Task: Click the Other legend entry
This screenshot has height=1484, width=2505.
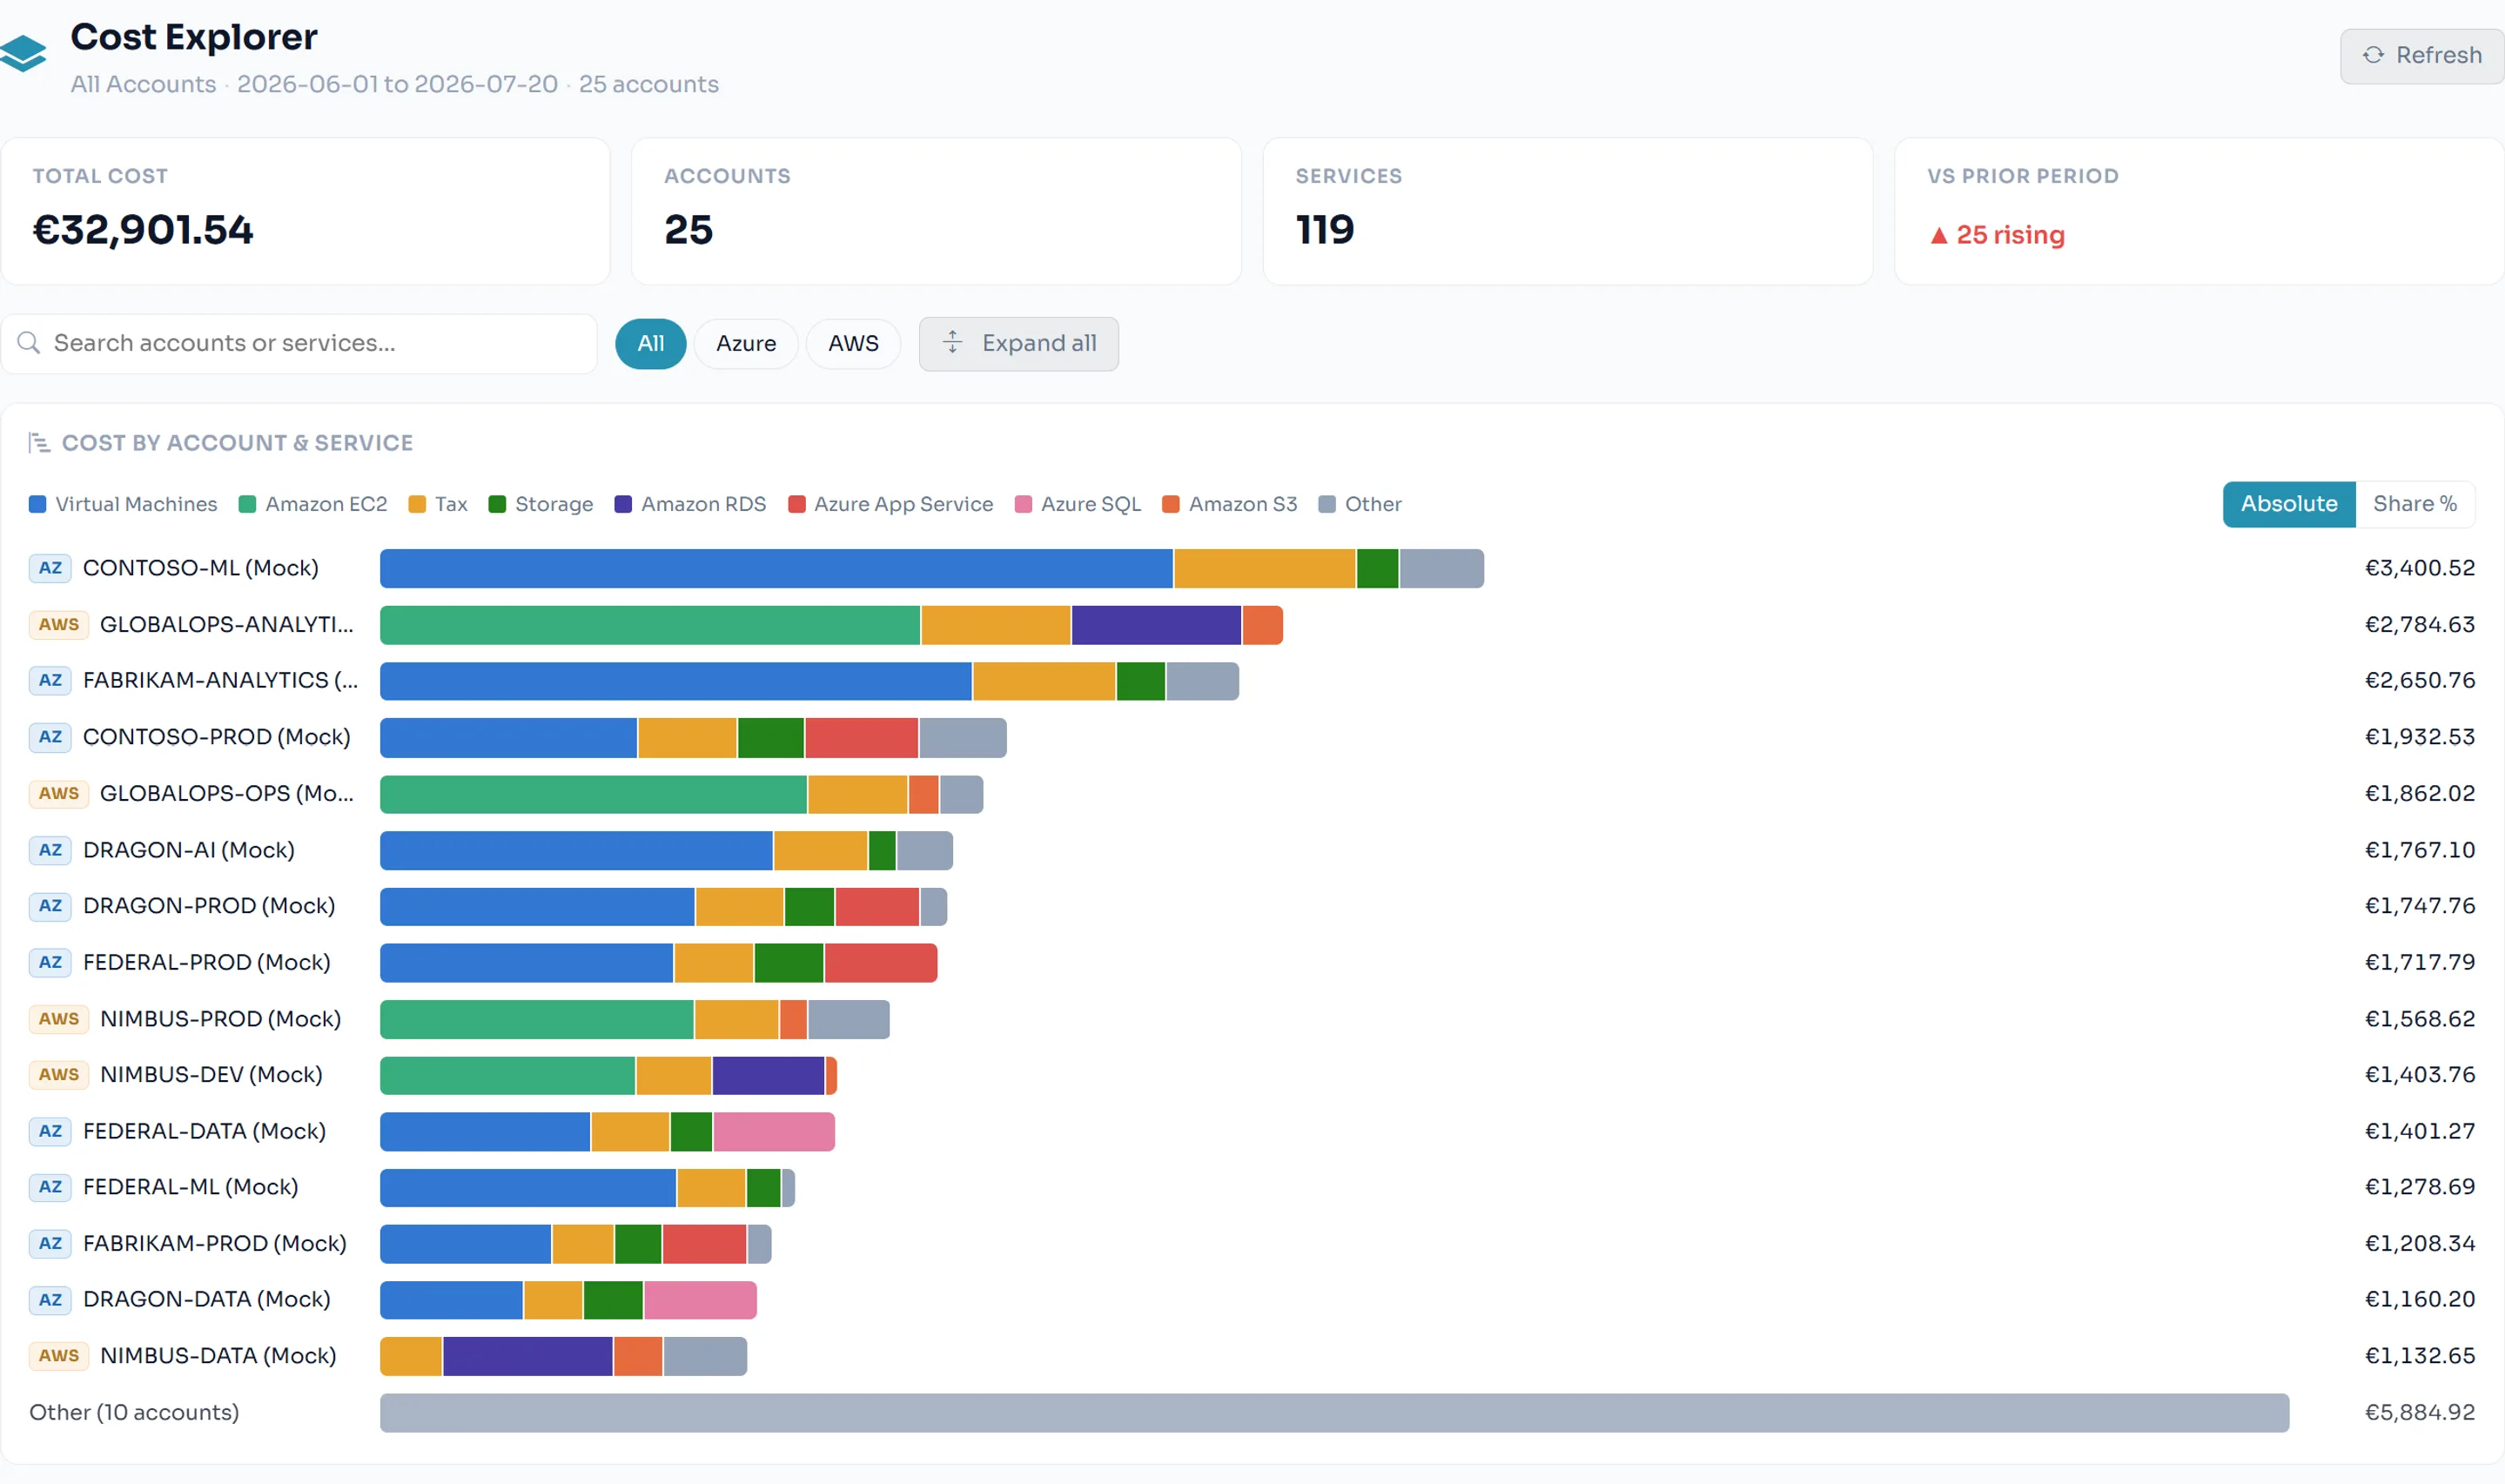Action: pyautogui.click(x=1359, y=504)
